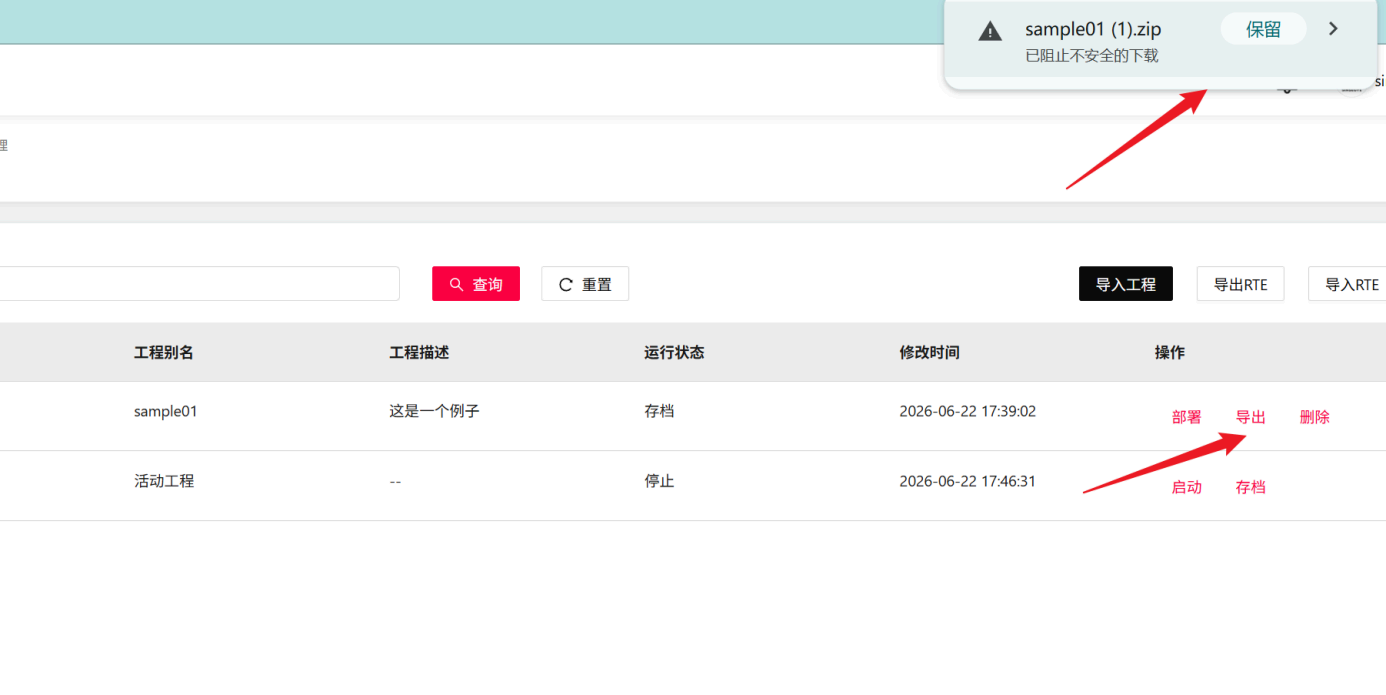Click the sample01 (1).zip file name
Screen dimensions: 1386x695
[1093, 29]
